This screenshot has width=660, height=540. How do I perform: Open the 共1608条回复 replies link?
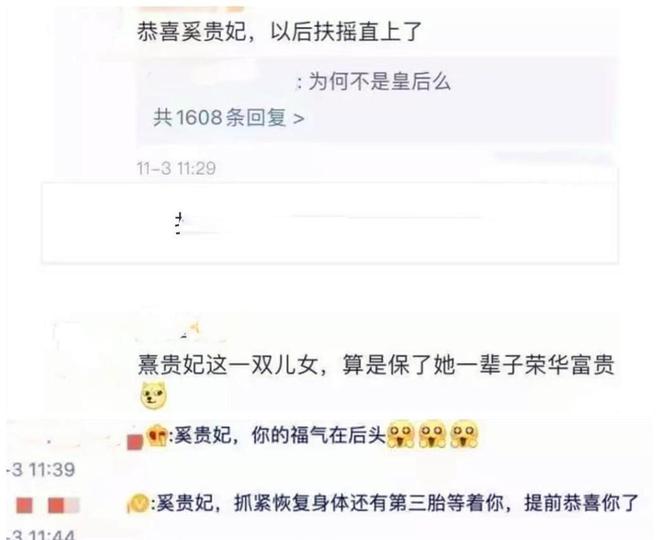tap(229, 117)
